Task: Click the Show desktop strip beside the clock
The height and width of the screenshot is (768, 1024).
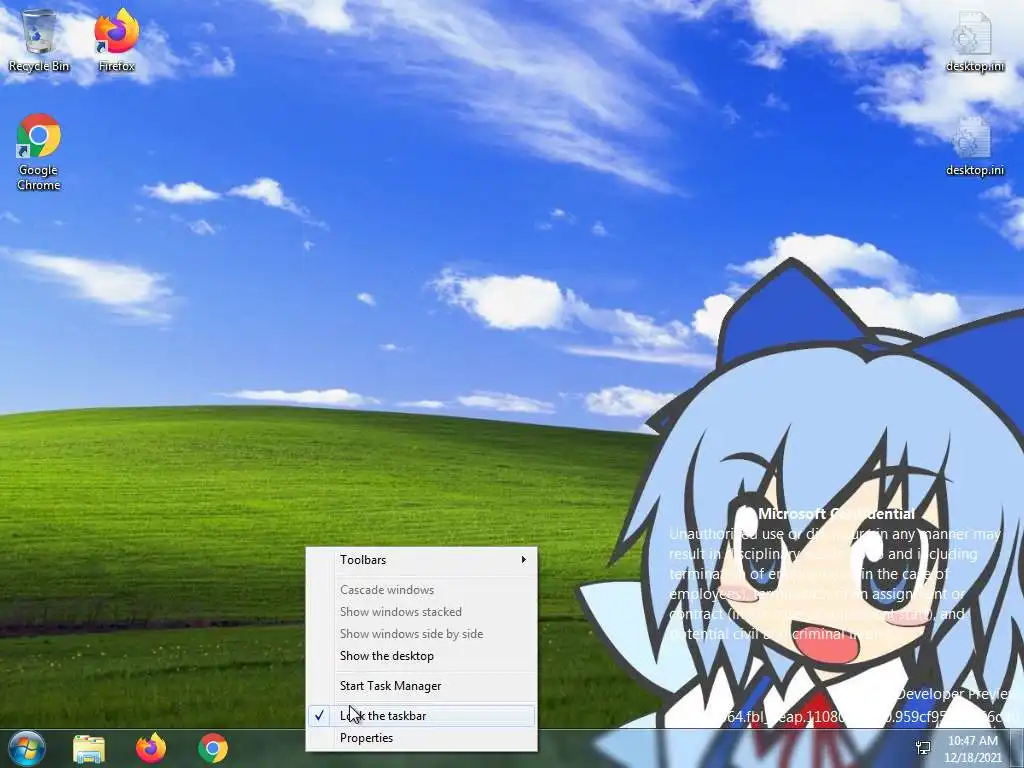Action: click(x=1017, y=748)
